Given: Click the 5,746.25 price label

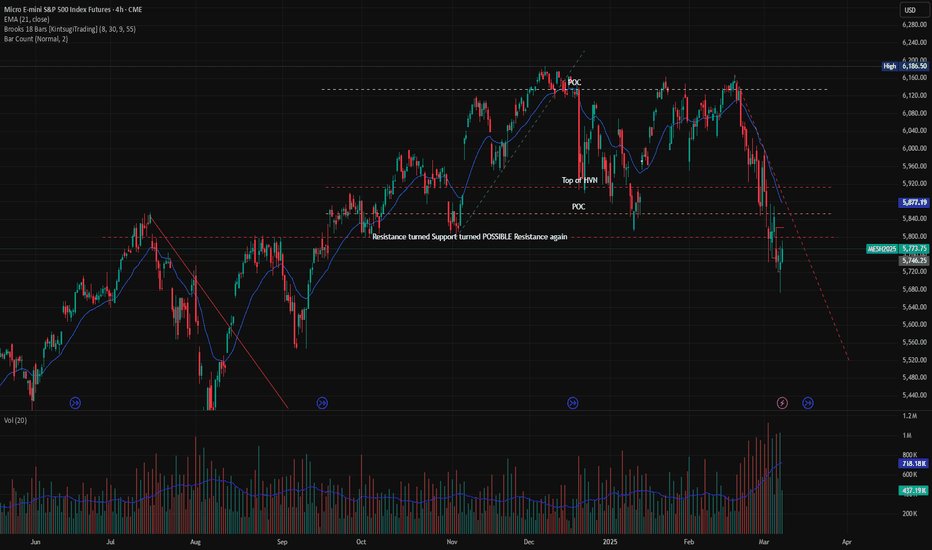Looking at the screenshot, I should 914,260.
